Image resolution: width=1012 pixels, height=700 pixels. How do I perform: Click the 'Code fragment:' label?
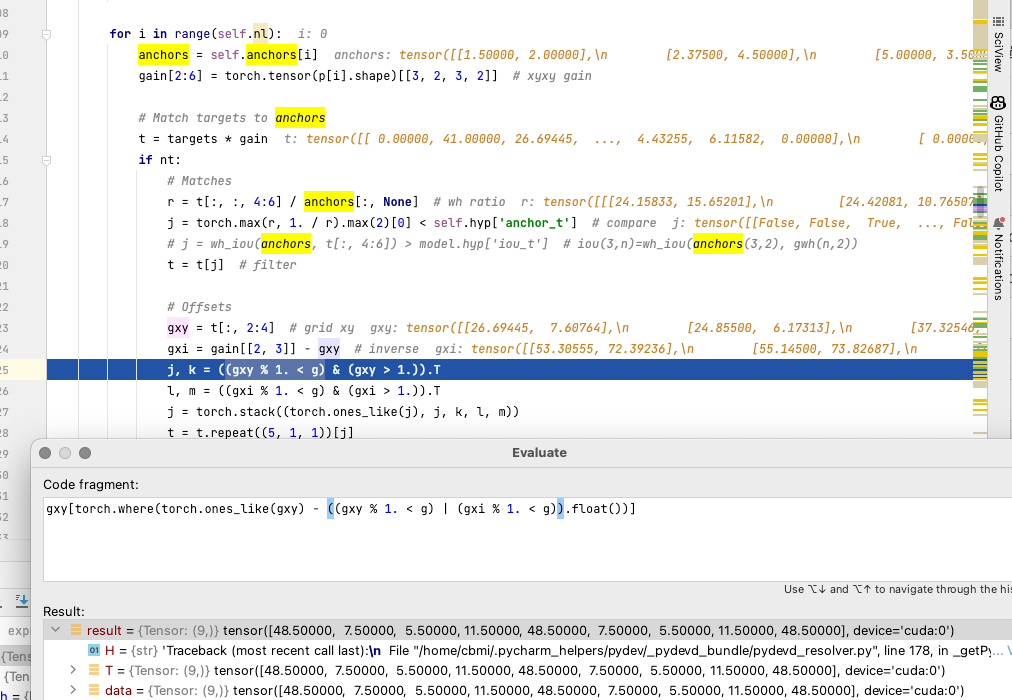(x=91, y=485)
